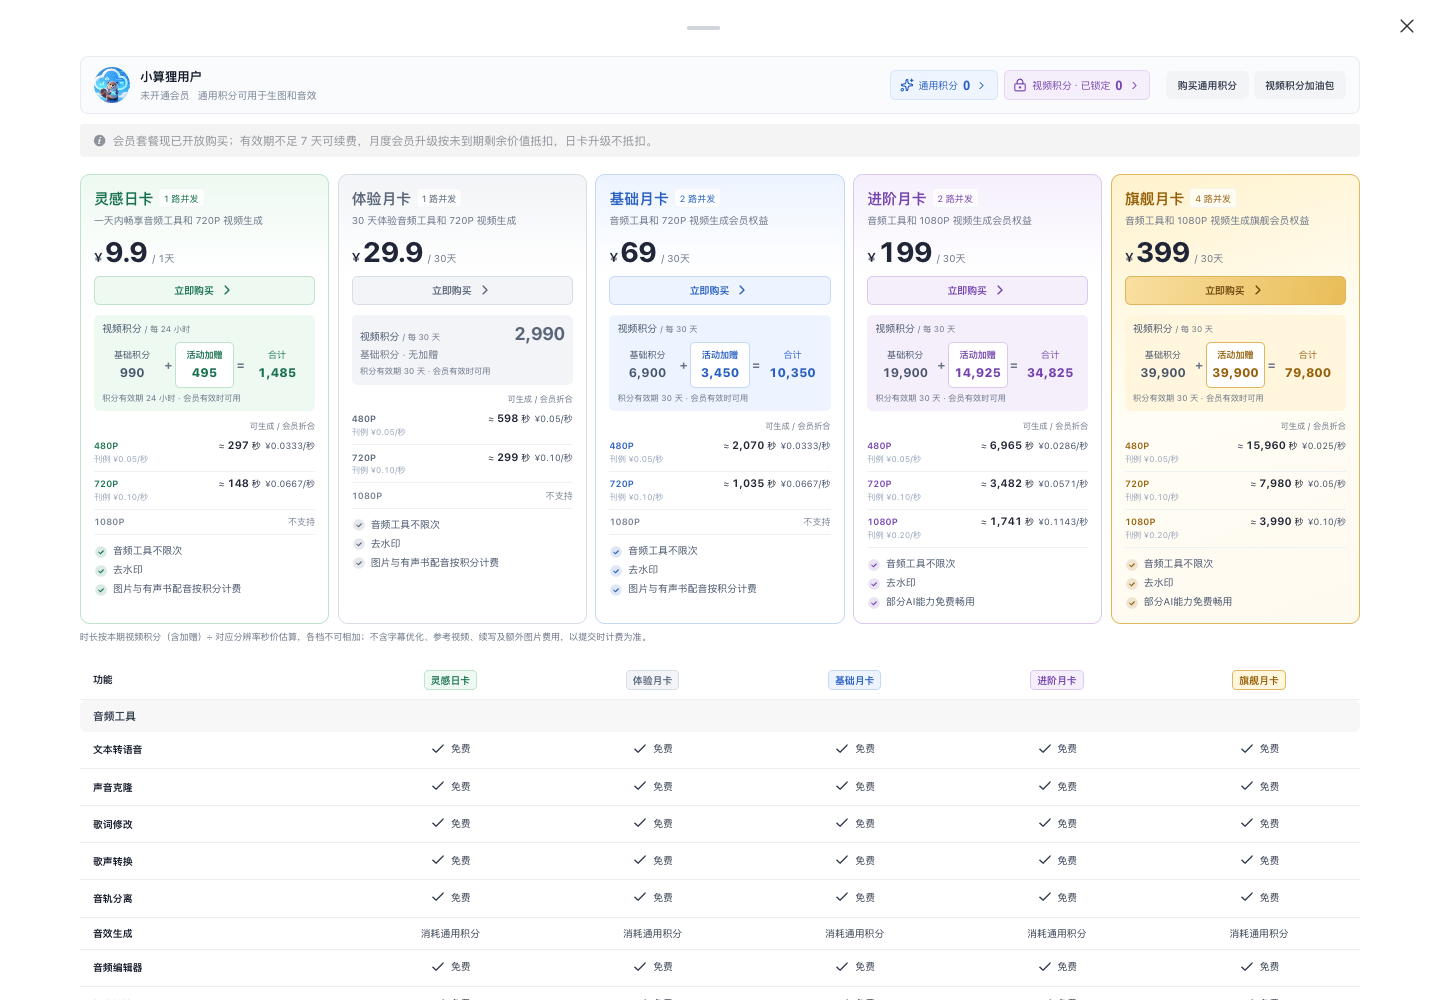Click 购买通用积分 button
The height and width of the screenshot is (1000, 1440).
click(x=1207, y=86)
